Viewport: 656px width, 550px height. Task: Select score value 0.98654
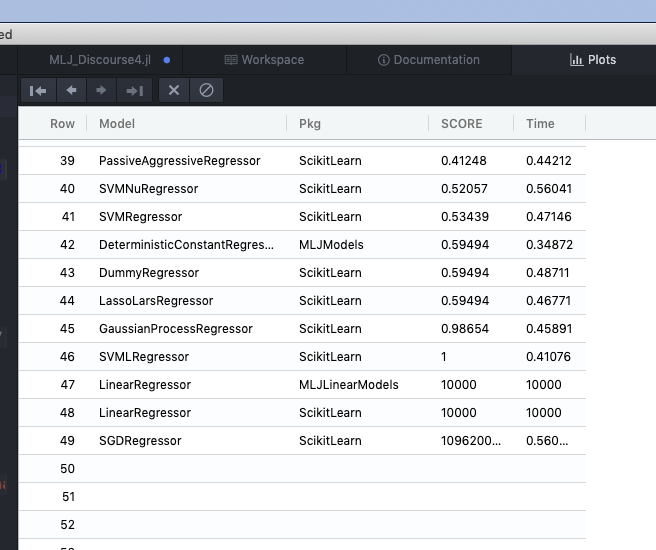465,329
